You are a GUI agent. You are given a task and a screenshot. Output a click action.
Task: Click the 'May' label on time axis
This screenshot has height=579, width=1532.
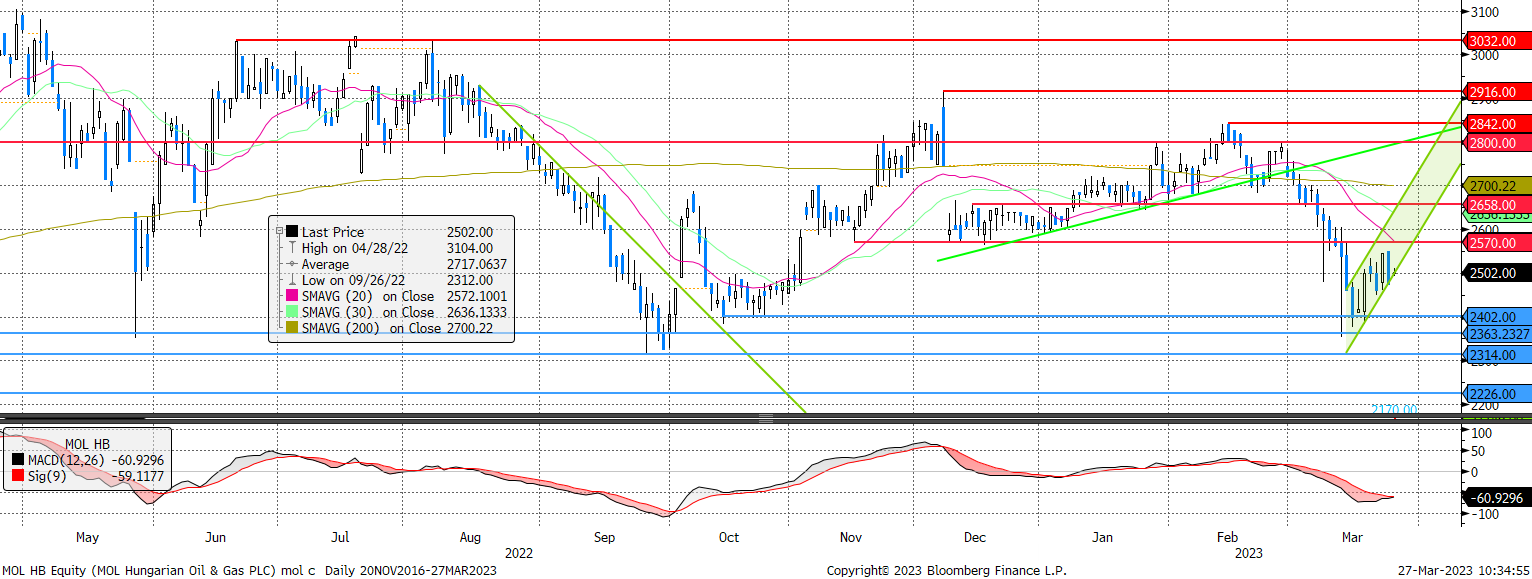(x=88, y=537)
